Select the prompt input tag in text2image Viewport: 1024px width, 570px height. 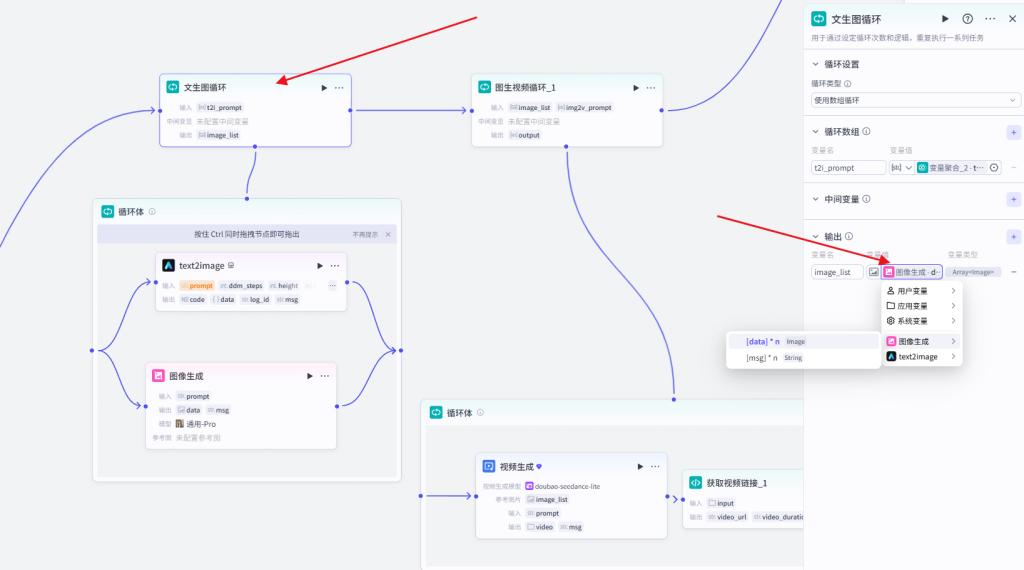click(x=197, y=285)
